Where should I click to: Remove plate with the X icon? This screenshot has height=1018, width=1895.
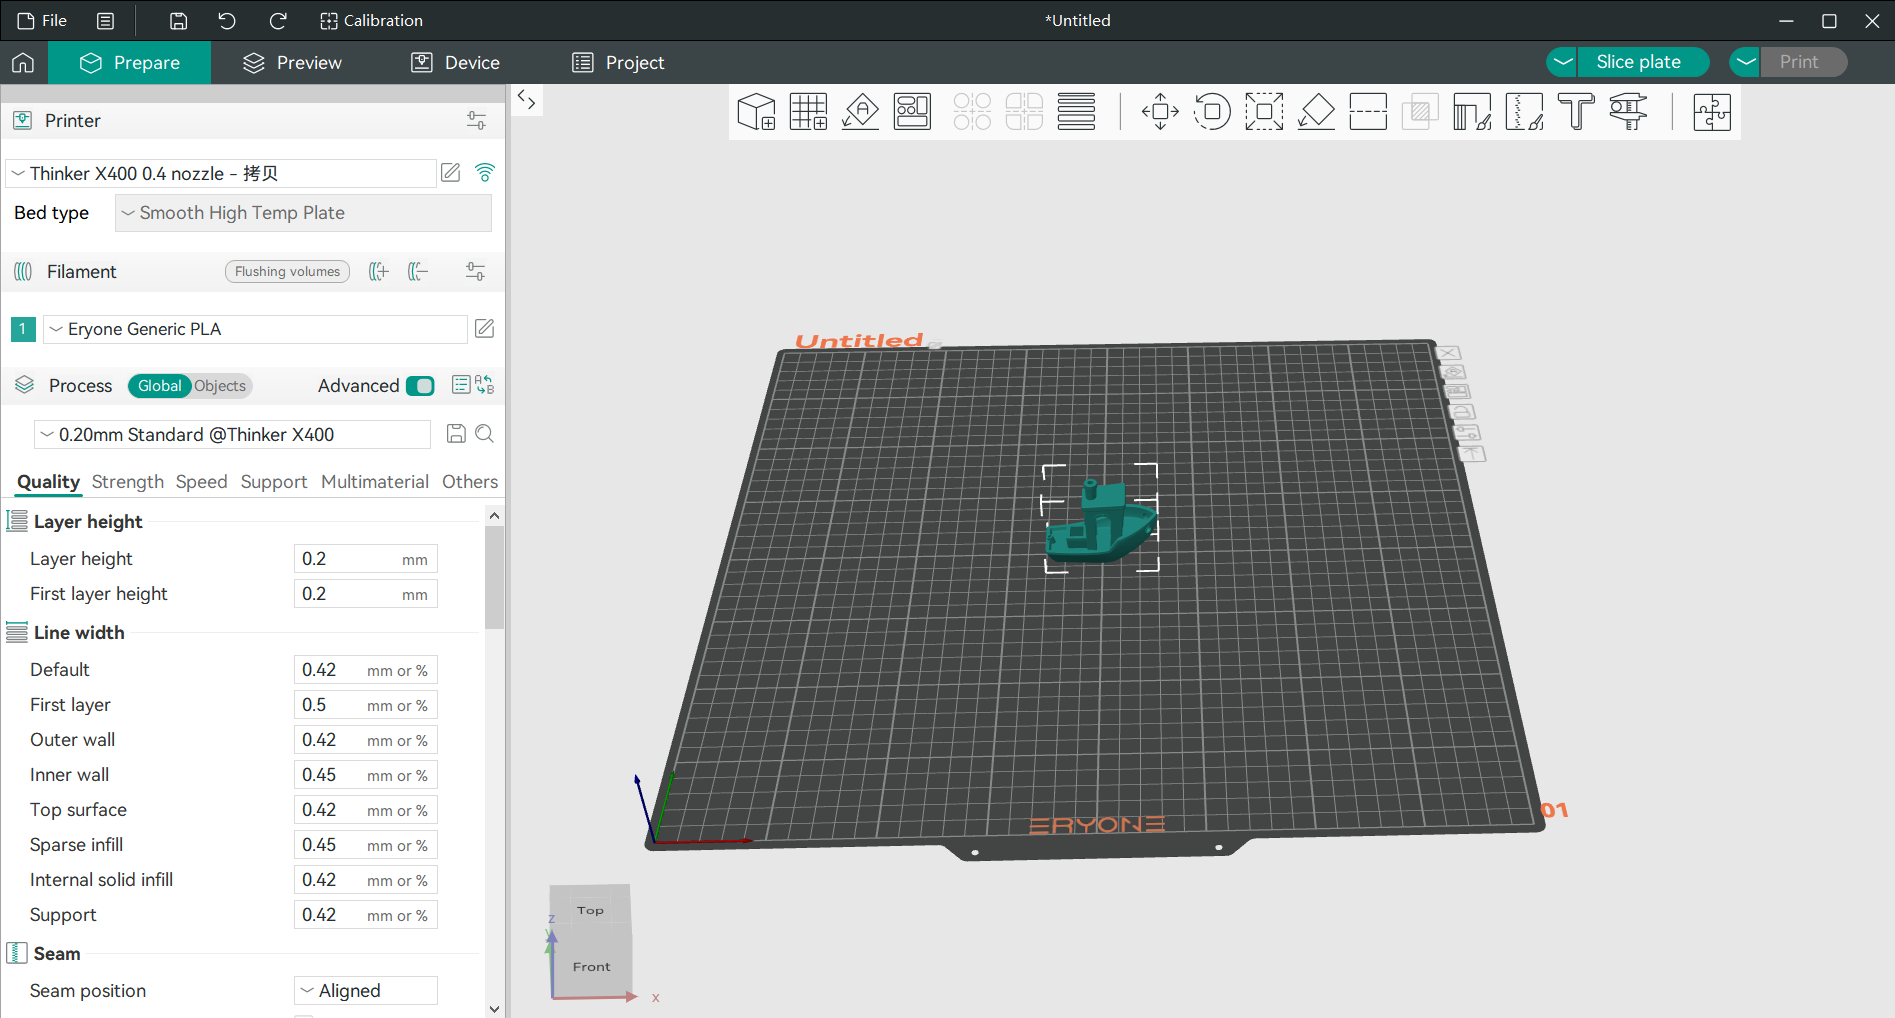click(1449, 353)
